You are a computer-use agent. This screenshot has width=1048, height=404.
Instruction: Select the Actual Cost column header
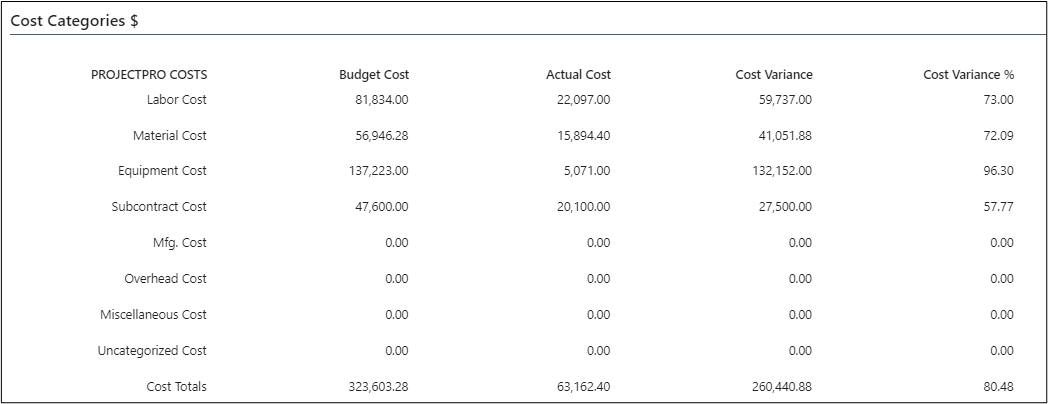(x=578, y=75)
